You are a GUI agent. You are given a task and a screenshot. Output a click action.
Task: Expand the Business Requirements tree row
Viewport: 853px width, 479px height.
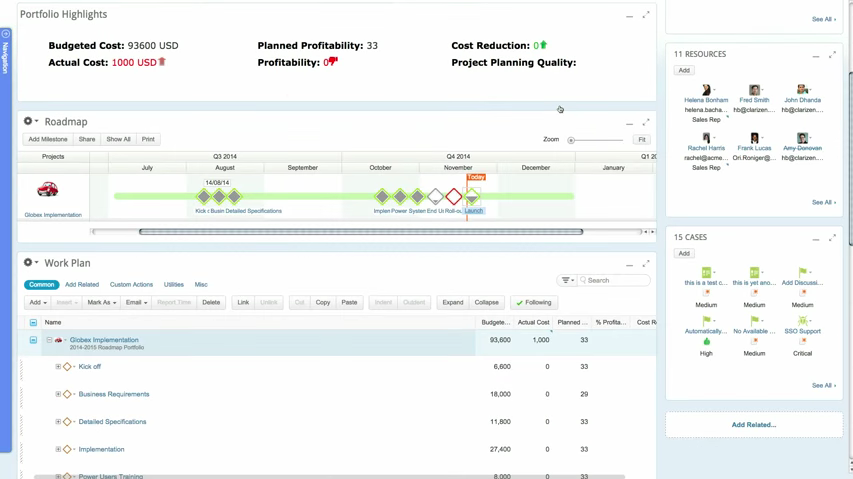pos(58,394)
